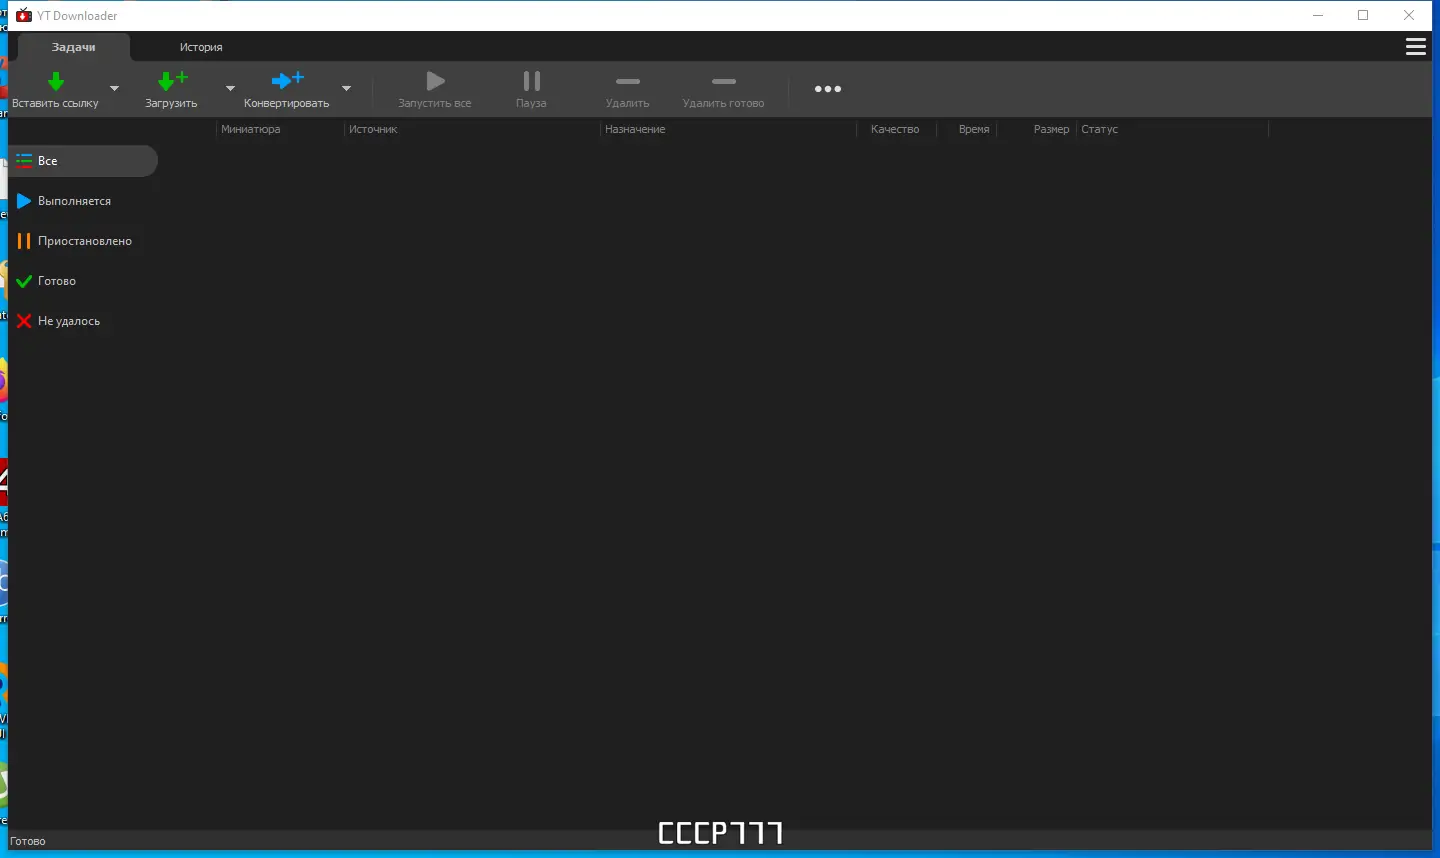
Task: Click the Готово status bar text
Action: click(28, 841)
